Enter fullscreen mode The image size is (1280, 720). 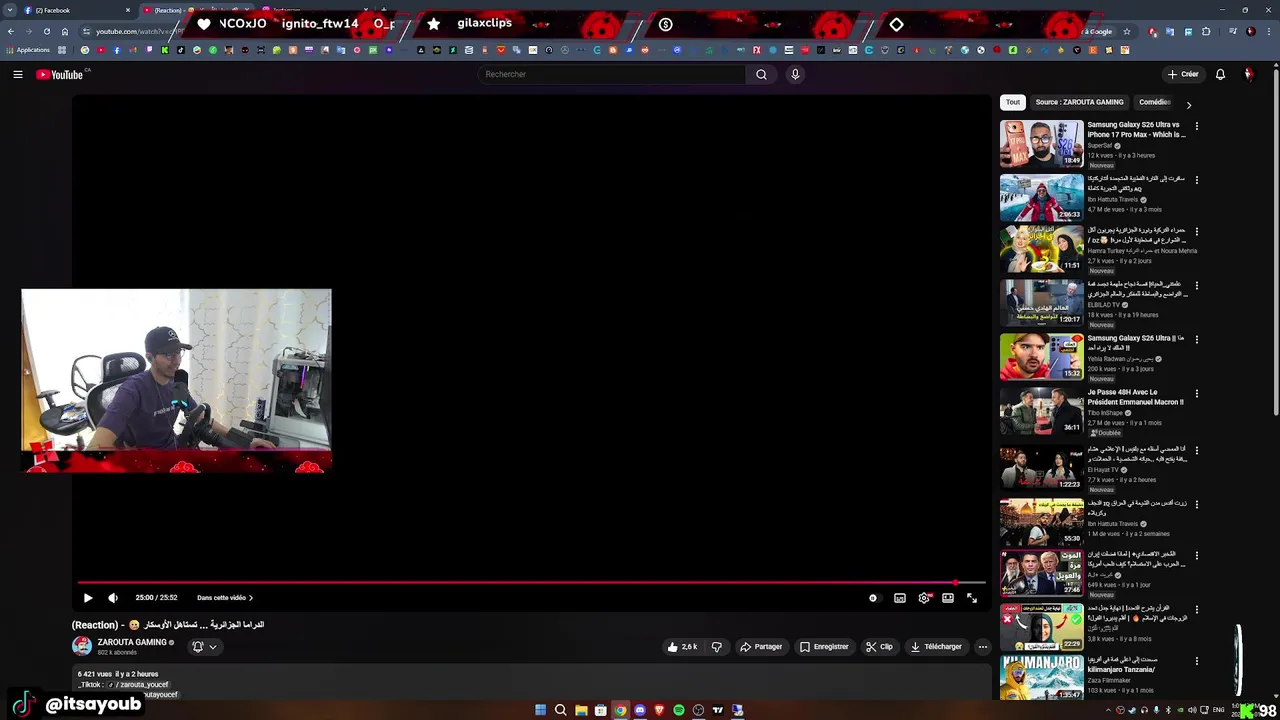coord(972,598)
